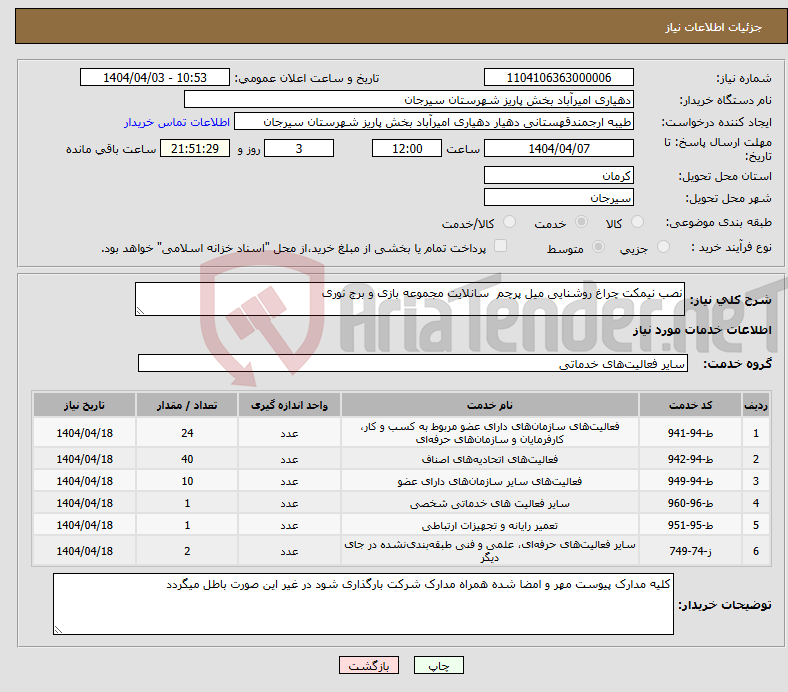Viewport: 788px width, 692px height.
Task: Click the requester field طیبه ارجمندقهستانی
Action: (x=434, y=122)
